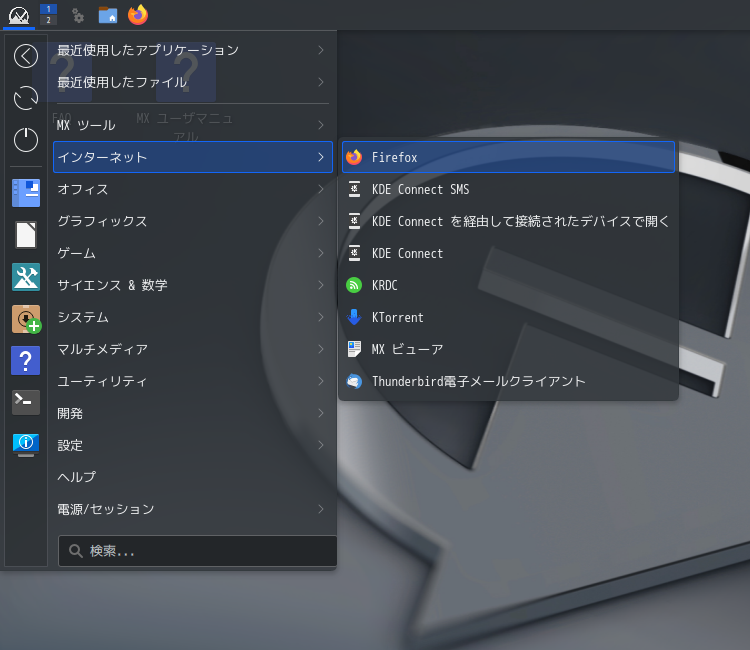Click the restart circular arrows icon

[26, 98]
